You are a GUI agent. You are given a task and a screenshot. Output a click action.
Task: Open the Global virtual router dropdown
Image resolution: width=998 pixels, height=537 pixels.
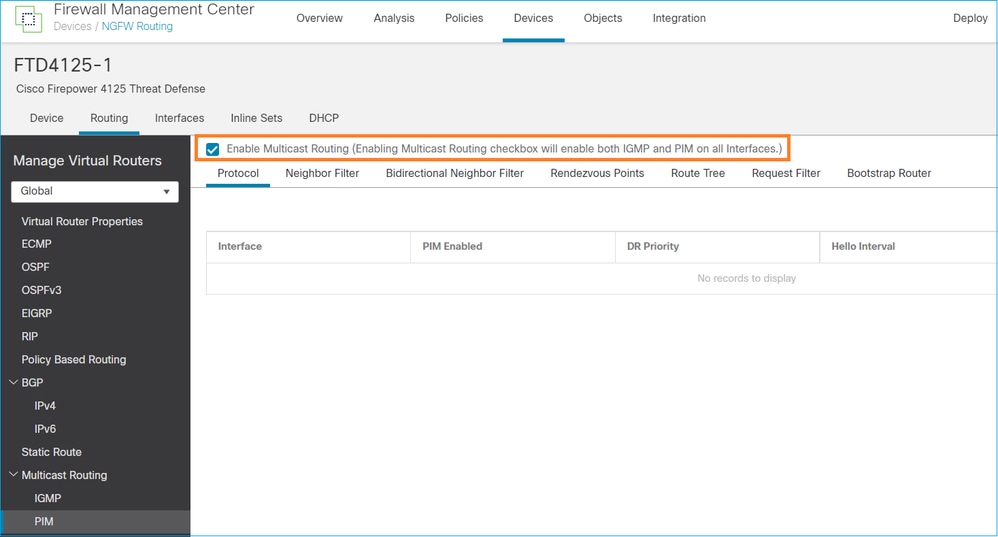coord(95,192)
